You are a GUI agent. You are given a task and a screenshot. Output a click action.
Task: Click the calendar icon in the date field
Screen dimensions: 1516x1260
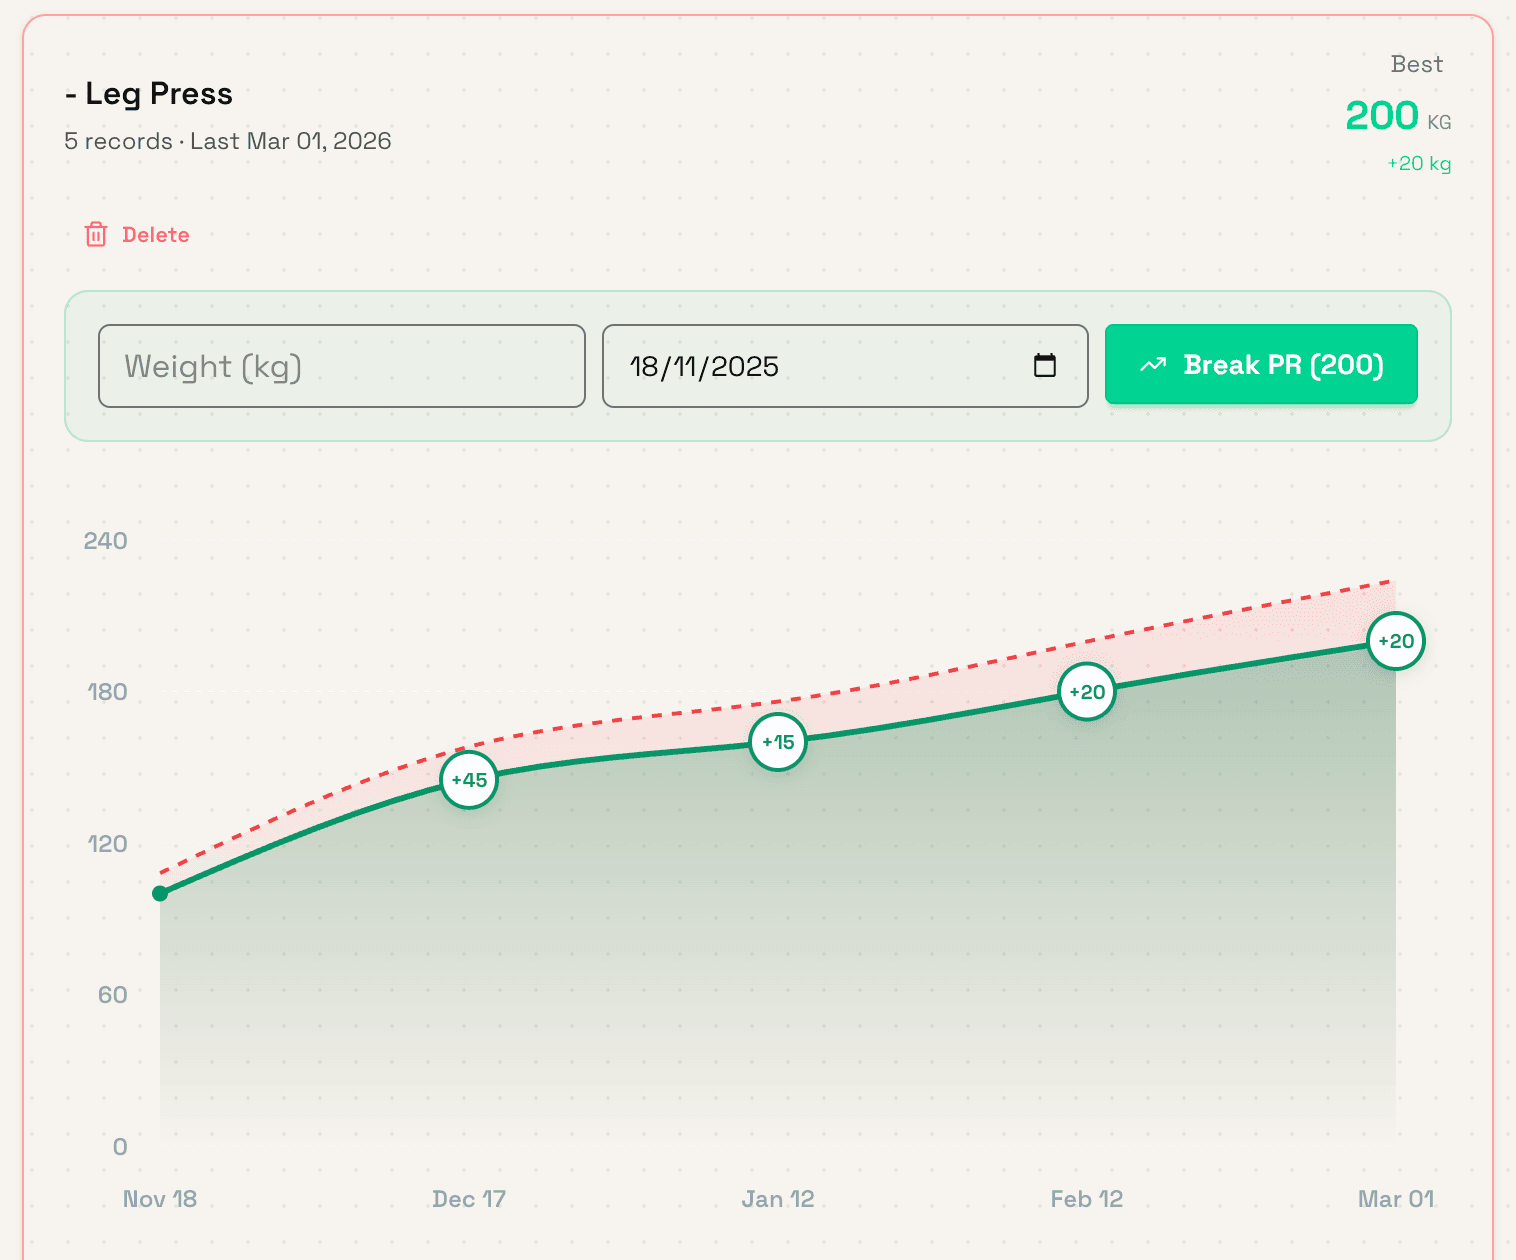1046,366
